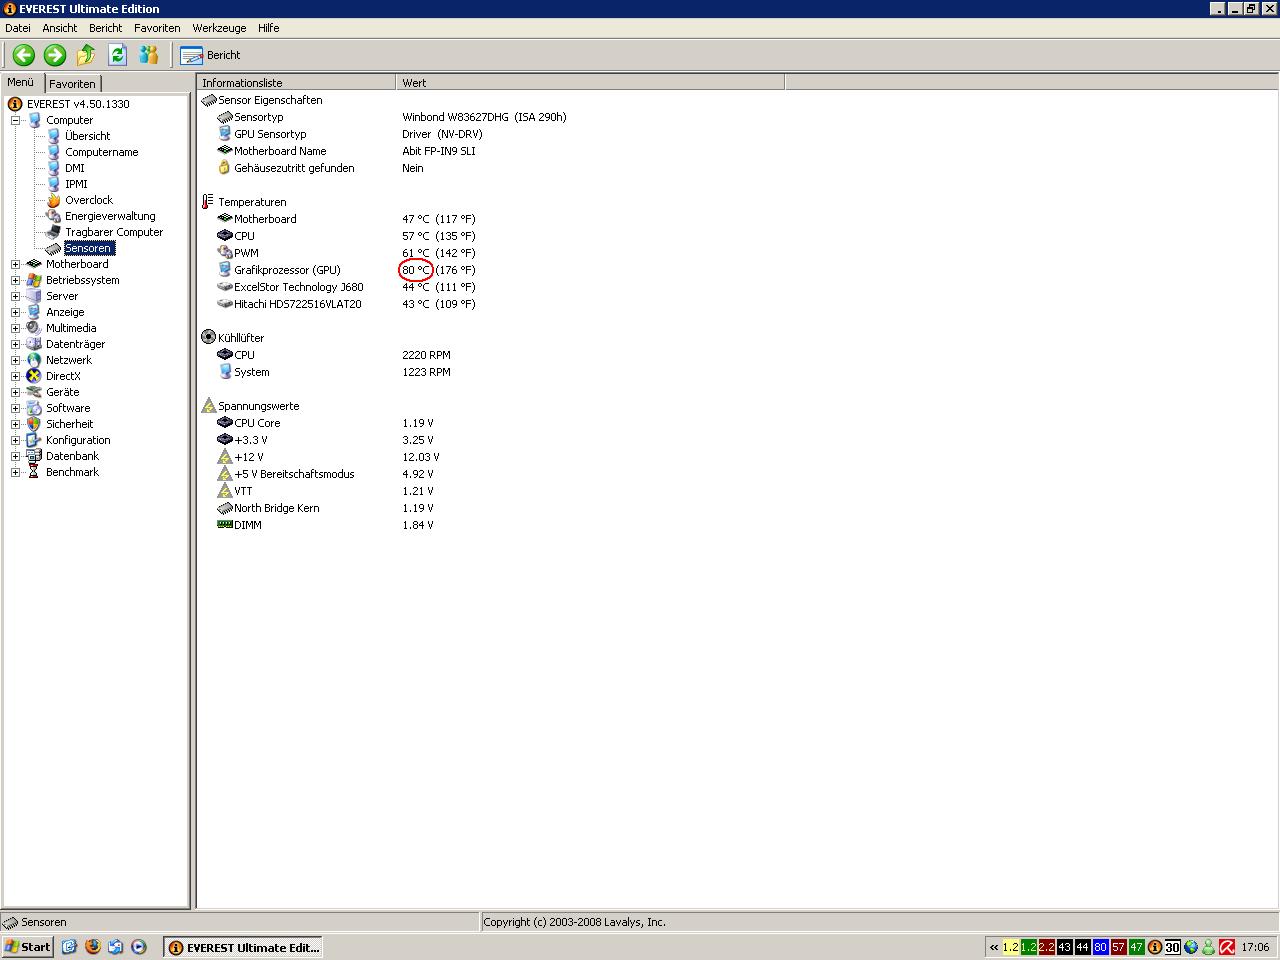Open the Favoriten menu
This screenshot has width=1280, height=960.
click(x=157, y=28)
